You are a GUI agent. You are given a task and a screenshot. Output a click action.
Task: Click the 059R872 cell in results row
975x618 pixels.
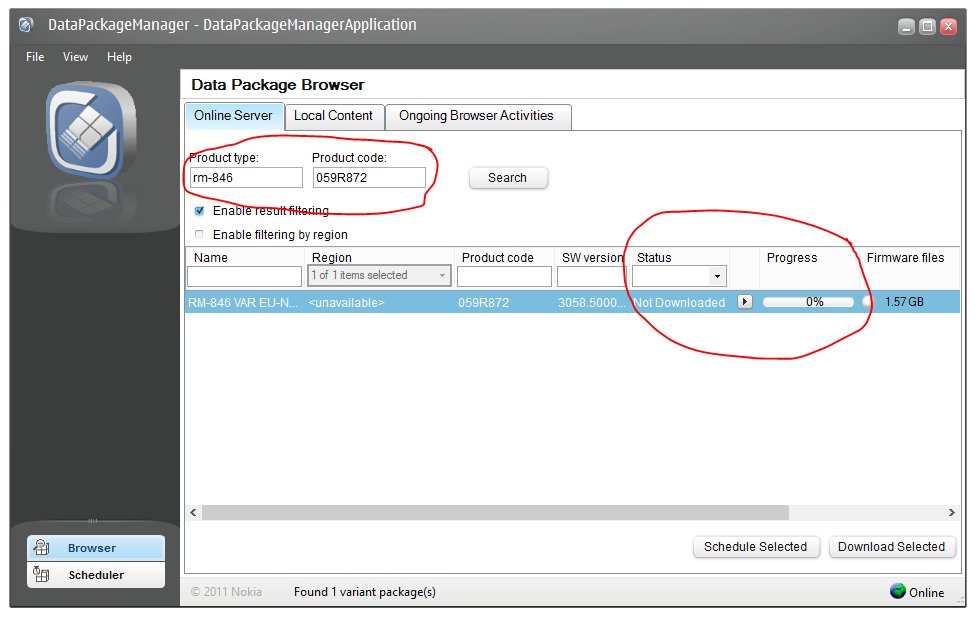484,303
